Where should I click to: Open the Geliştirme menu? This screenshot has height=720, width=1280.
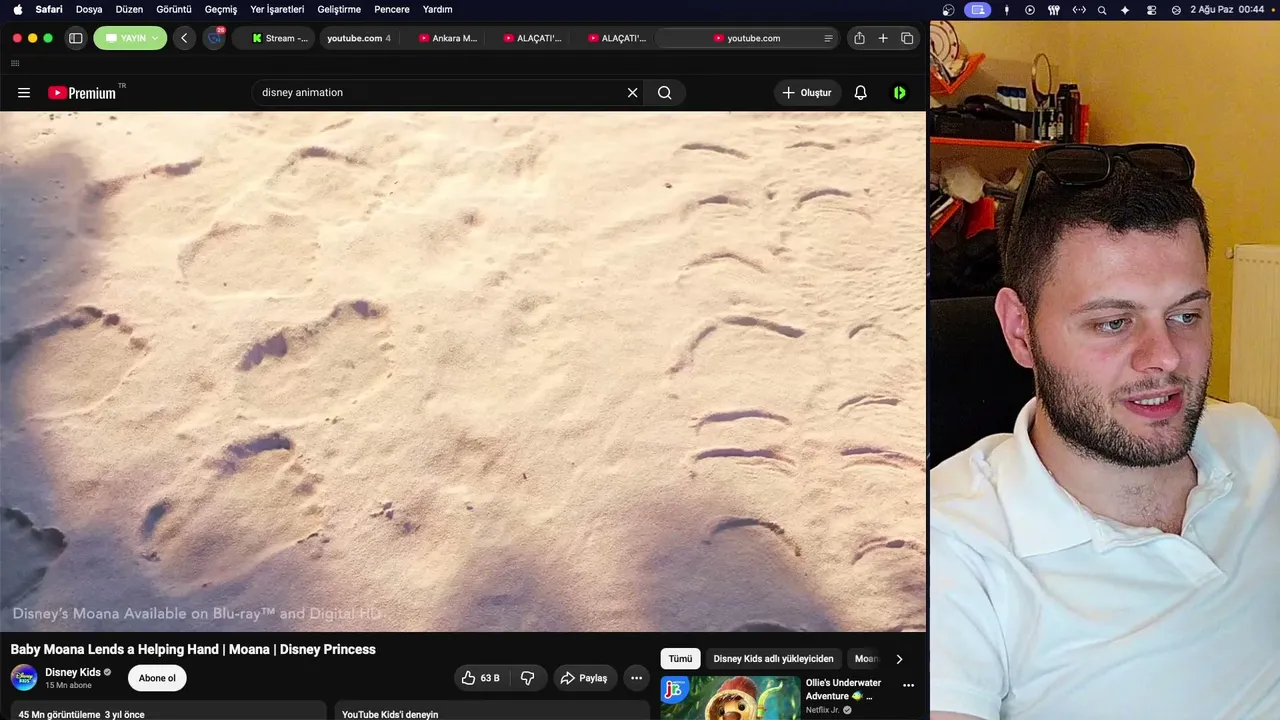pyautogui.click(x=339, y=9)
